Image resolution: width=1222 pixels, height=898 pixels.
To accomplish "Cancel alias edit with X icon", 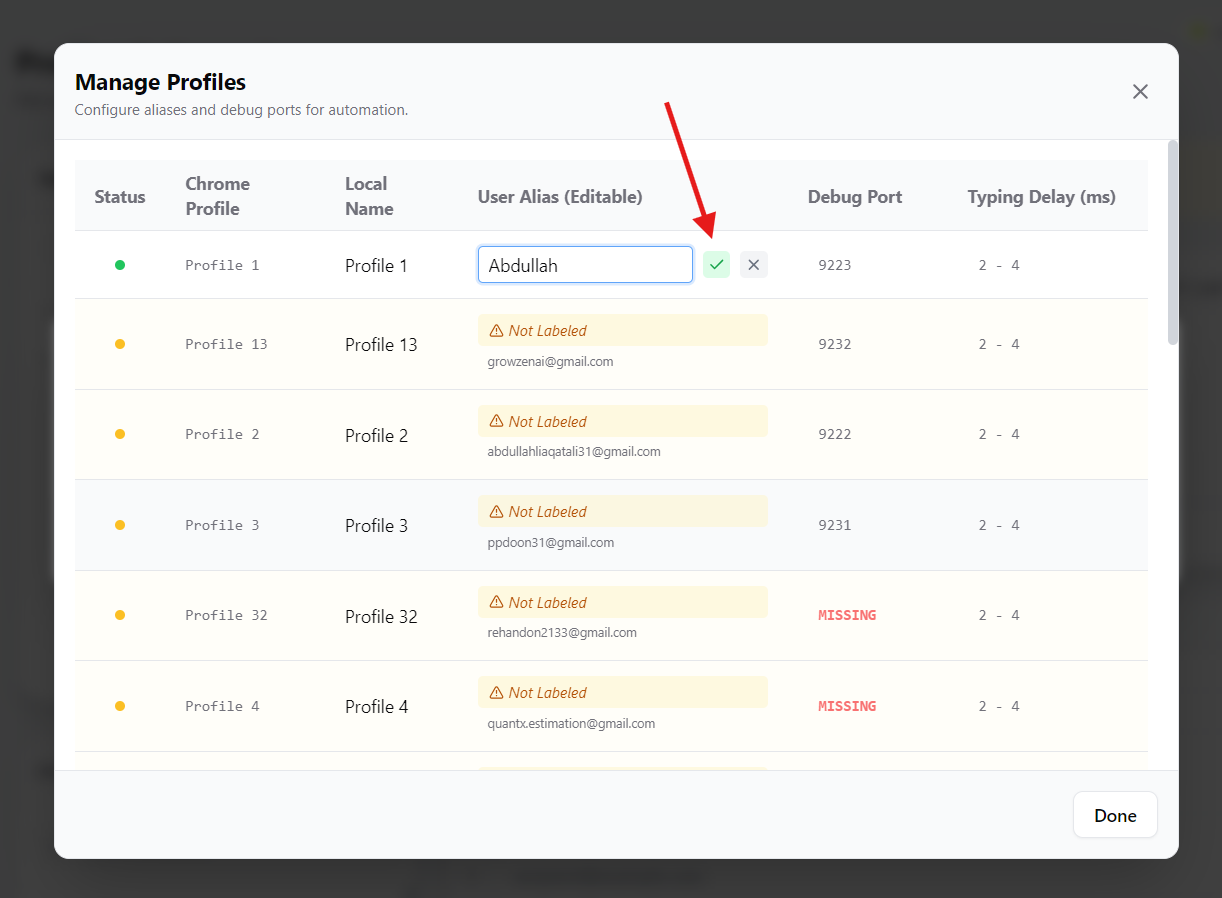I will (x=754, y=265).
